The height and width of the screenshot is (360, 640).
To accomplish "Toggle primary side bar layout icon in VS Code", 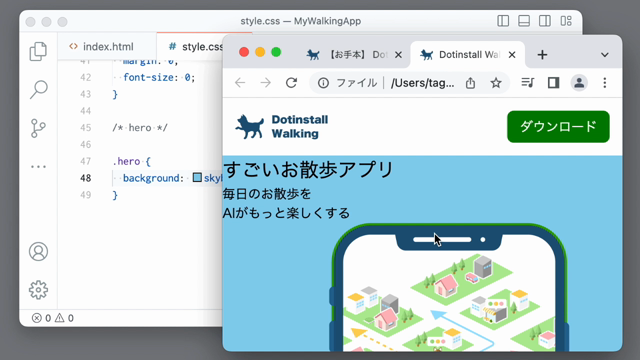I will coord(503,21).
